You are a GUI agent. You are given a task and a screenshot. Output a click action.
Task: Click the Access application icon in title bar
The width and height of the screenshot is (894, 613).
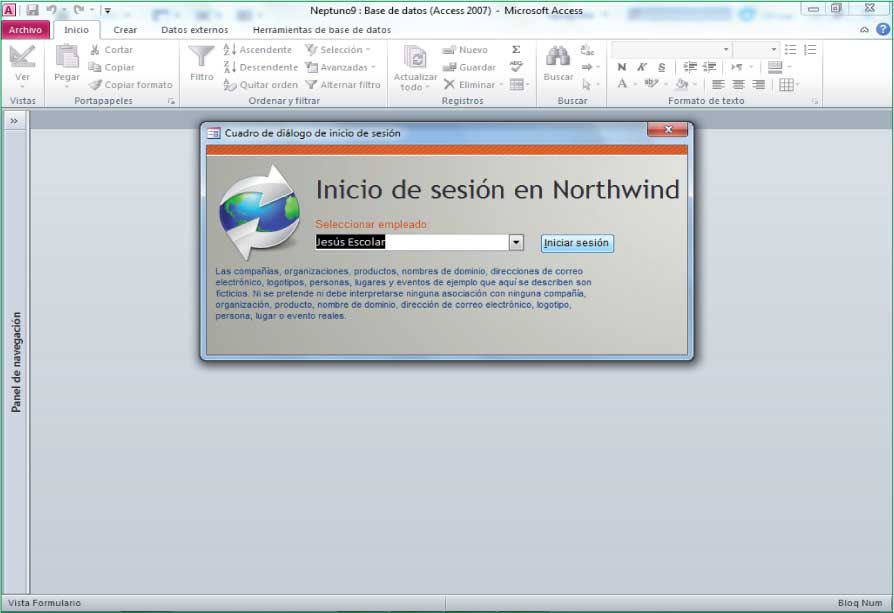click(x=9, y=10)
